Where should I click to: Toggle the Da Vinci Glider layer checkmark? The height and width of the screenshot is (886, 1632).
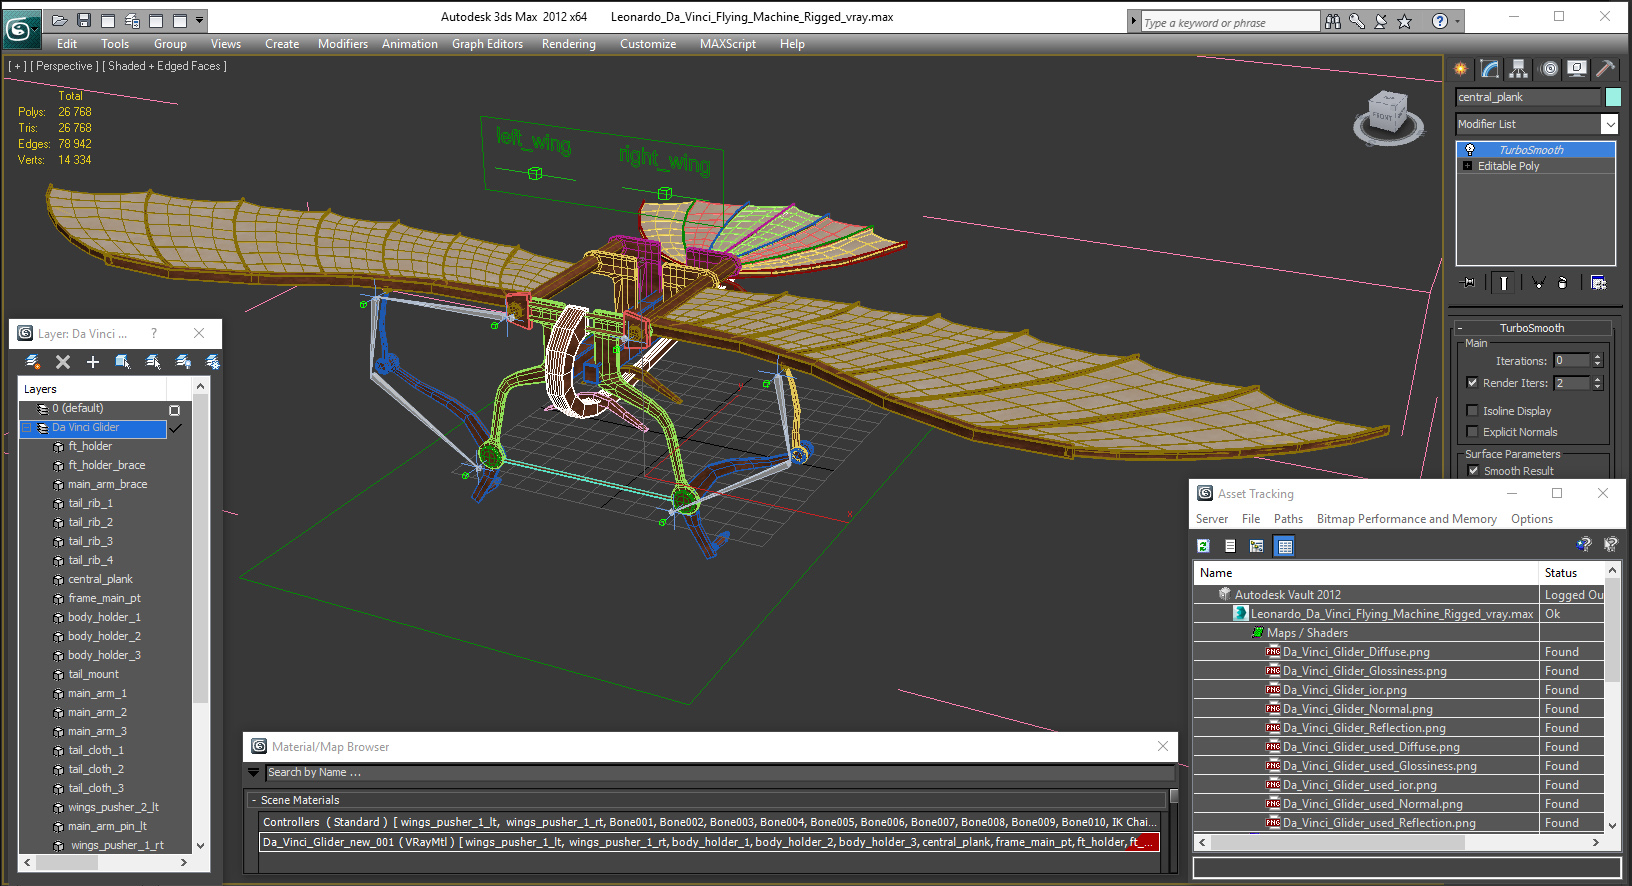pyautogui.click(x=176, y=428)
